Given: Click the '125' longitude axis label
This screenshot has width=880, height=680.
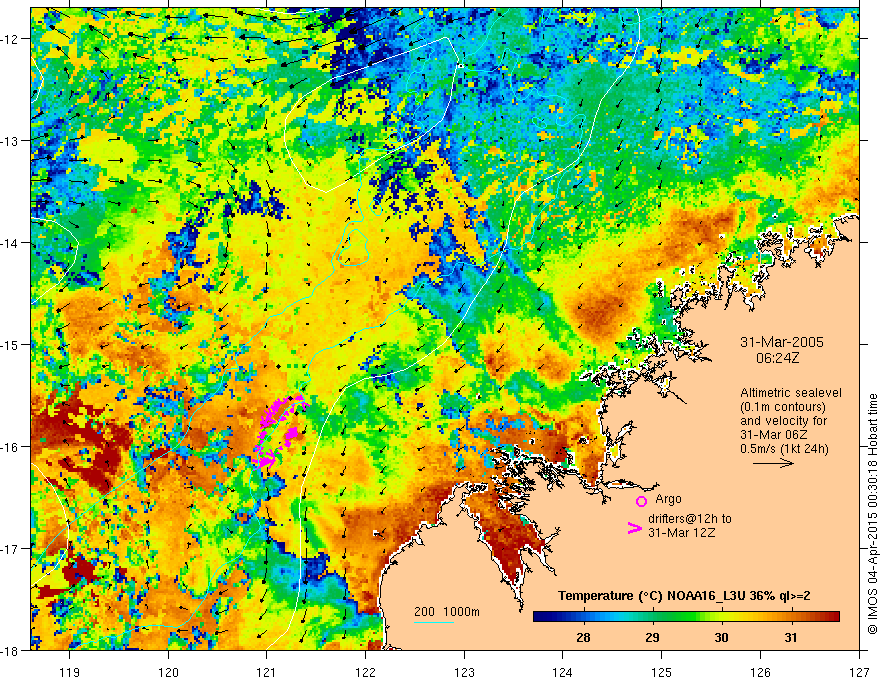Looking at the screenshot, I should point(662,672).
